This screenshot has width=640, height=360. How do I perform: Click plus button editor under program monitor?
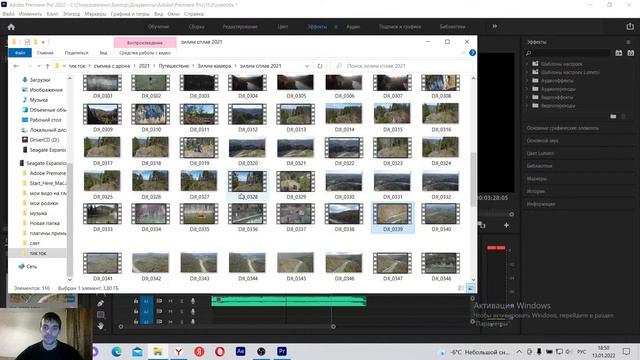506,225
